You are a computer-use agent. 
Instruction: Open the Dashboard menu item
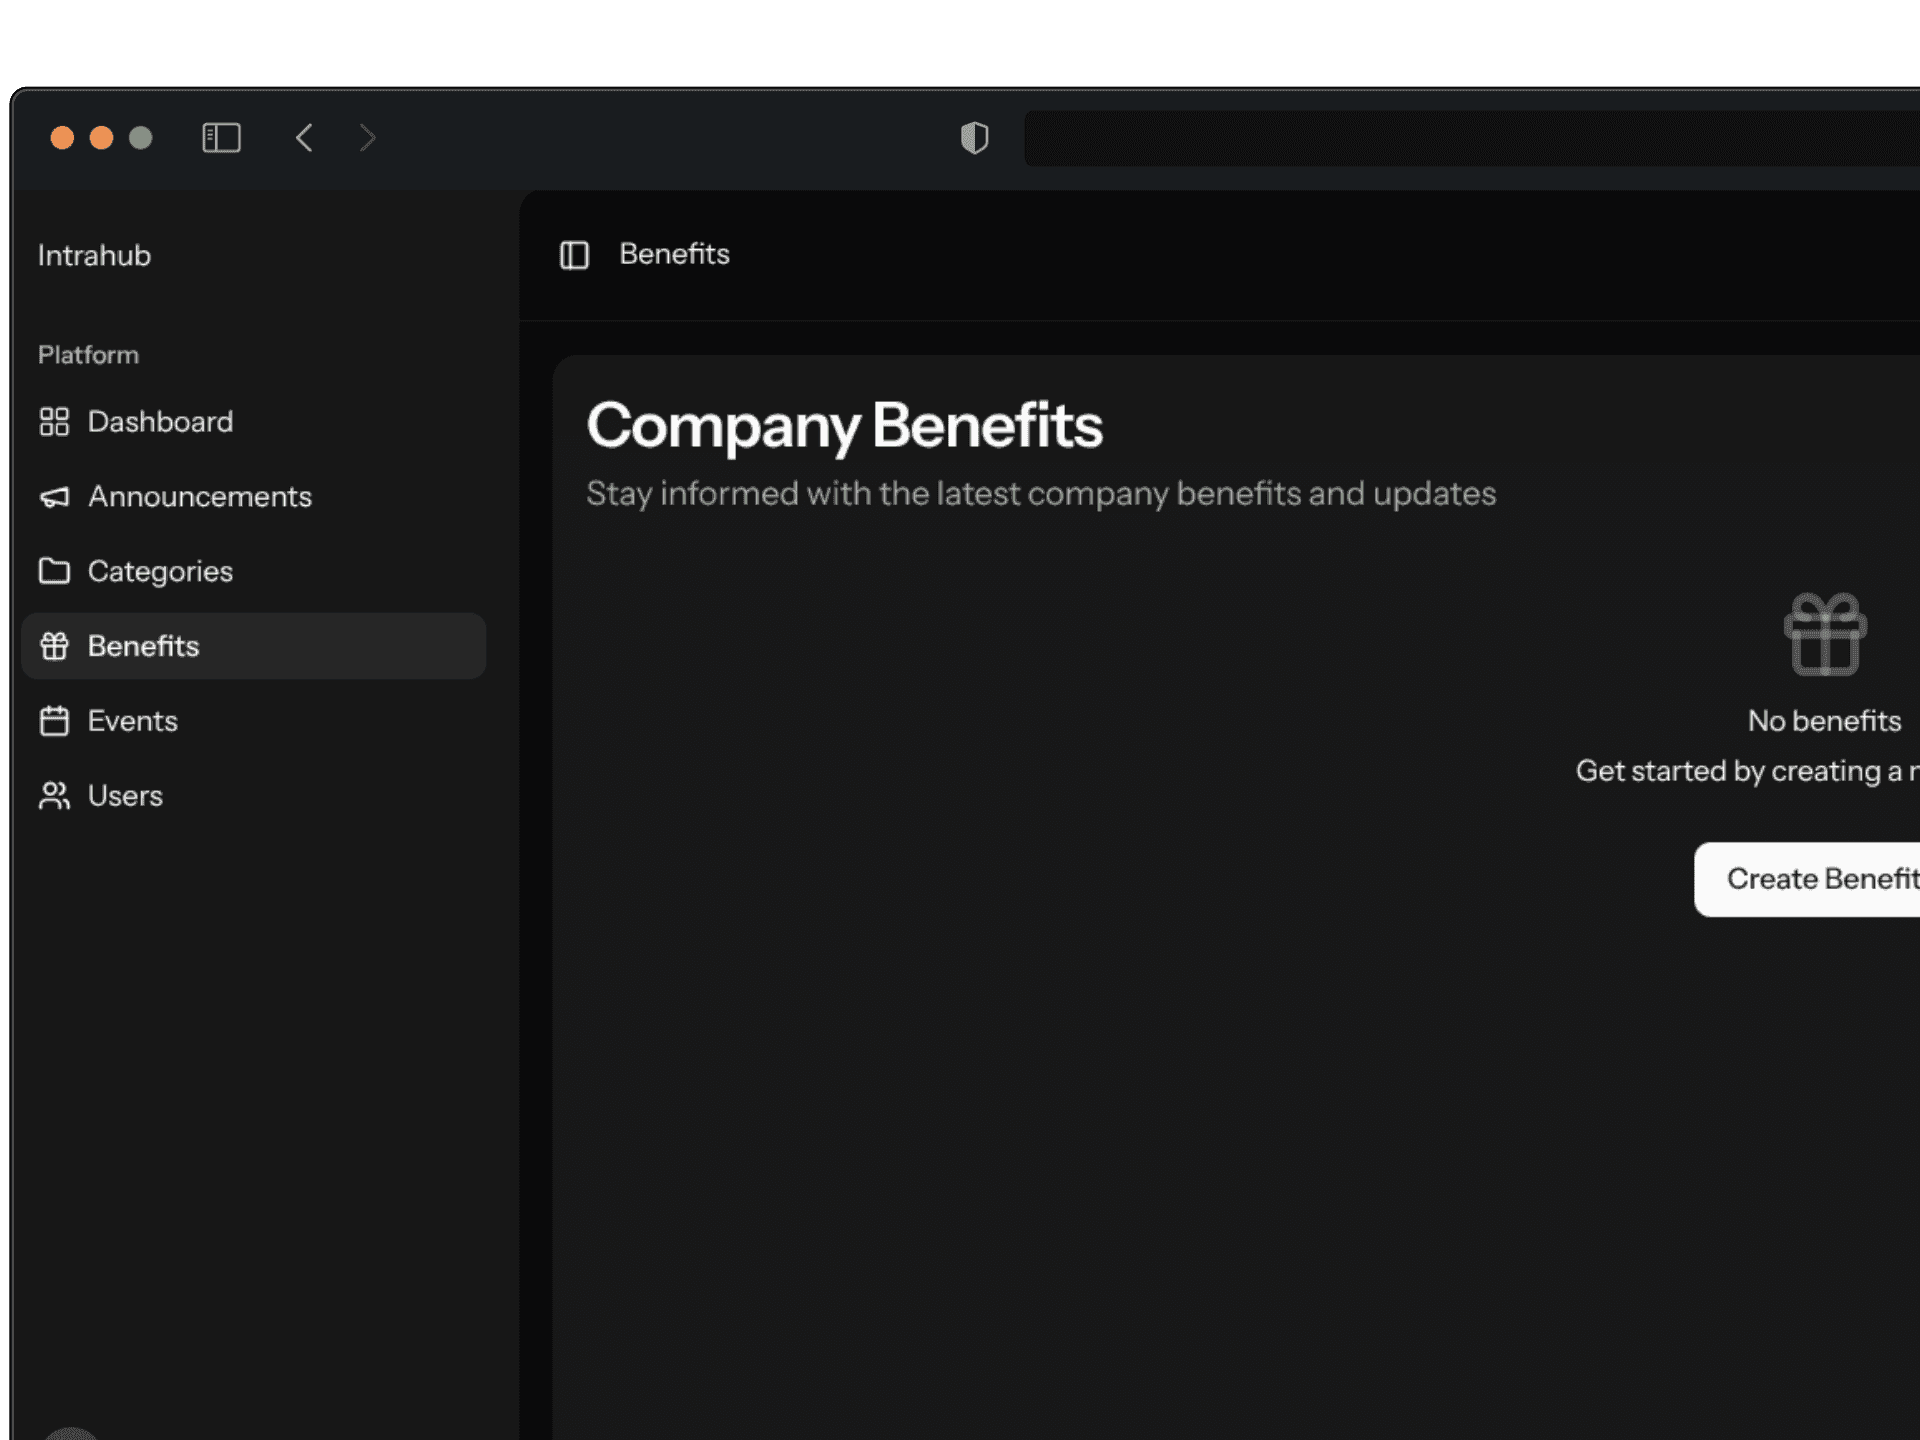(160, 422)
